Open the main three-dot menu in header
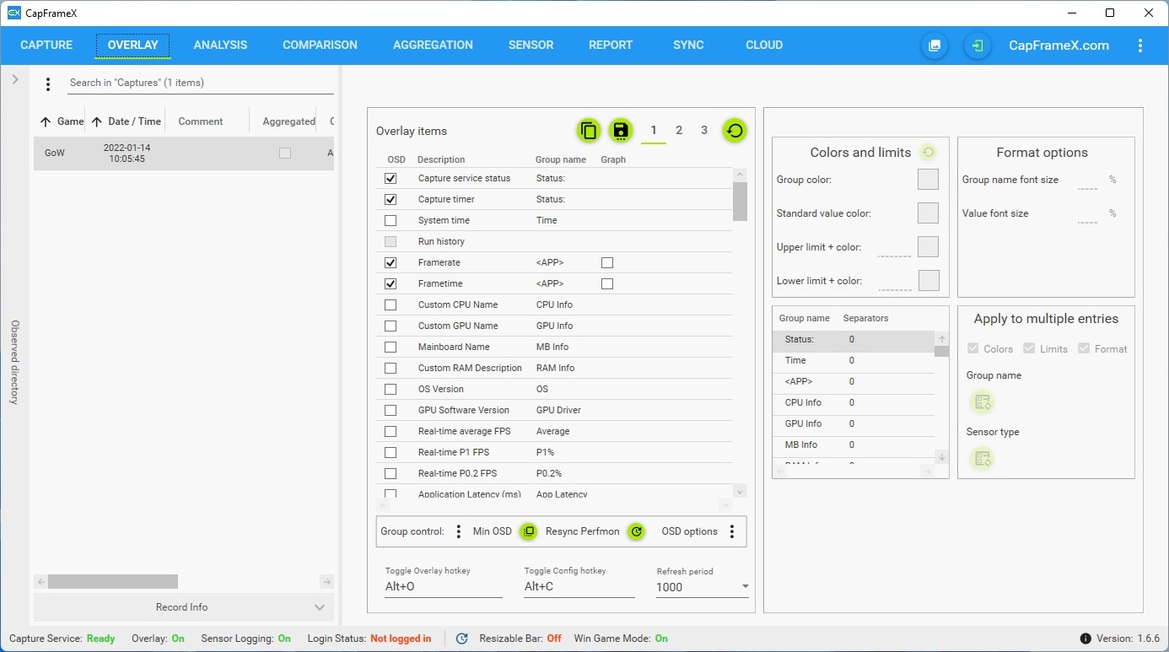 point(1140,45)
